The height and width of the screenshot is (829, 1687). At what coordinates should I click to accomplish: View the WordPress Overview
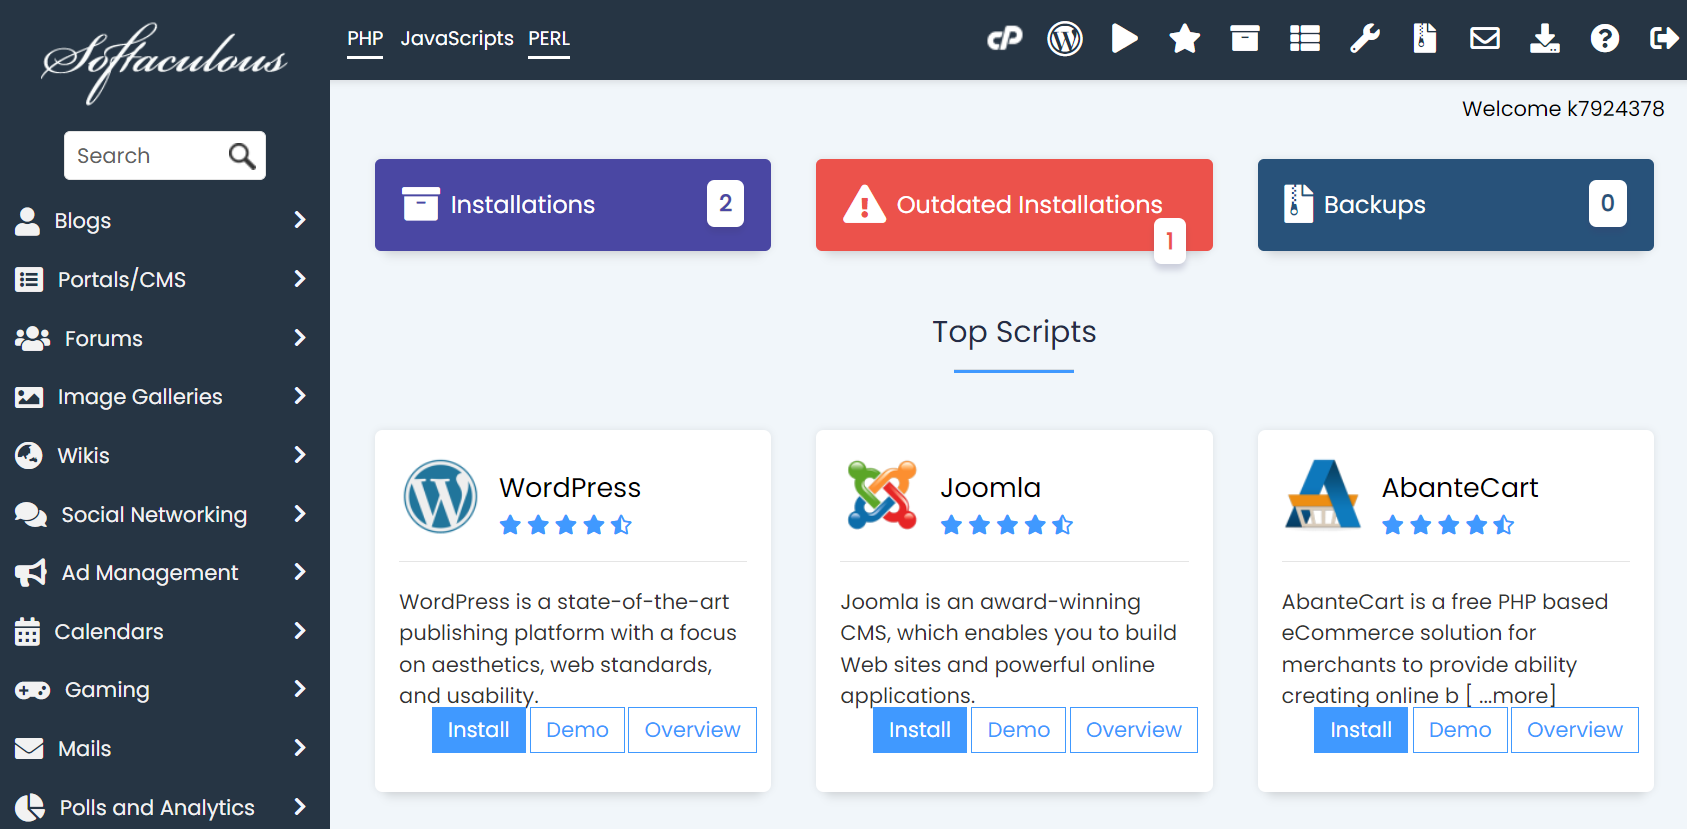692,730
